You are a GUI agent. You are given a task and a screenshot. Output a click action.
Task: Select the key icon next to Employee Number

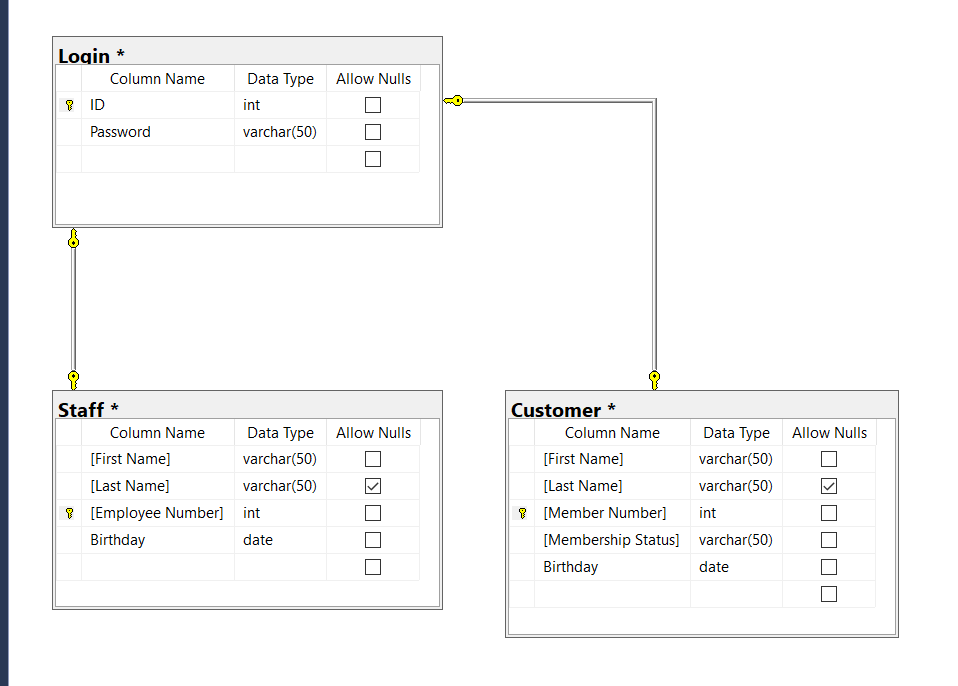tap(68, 512)
